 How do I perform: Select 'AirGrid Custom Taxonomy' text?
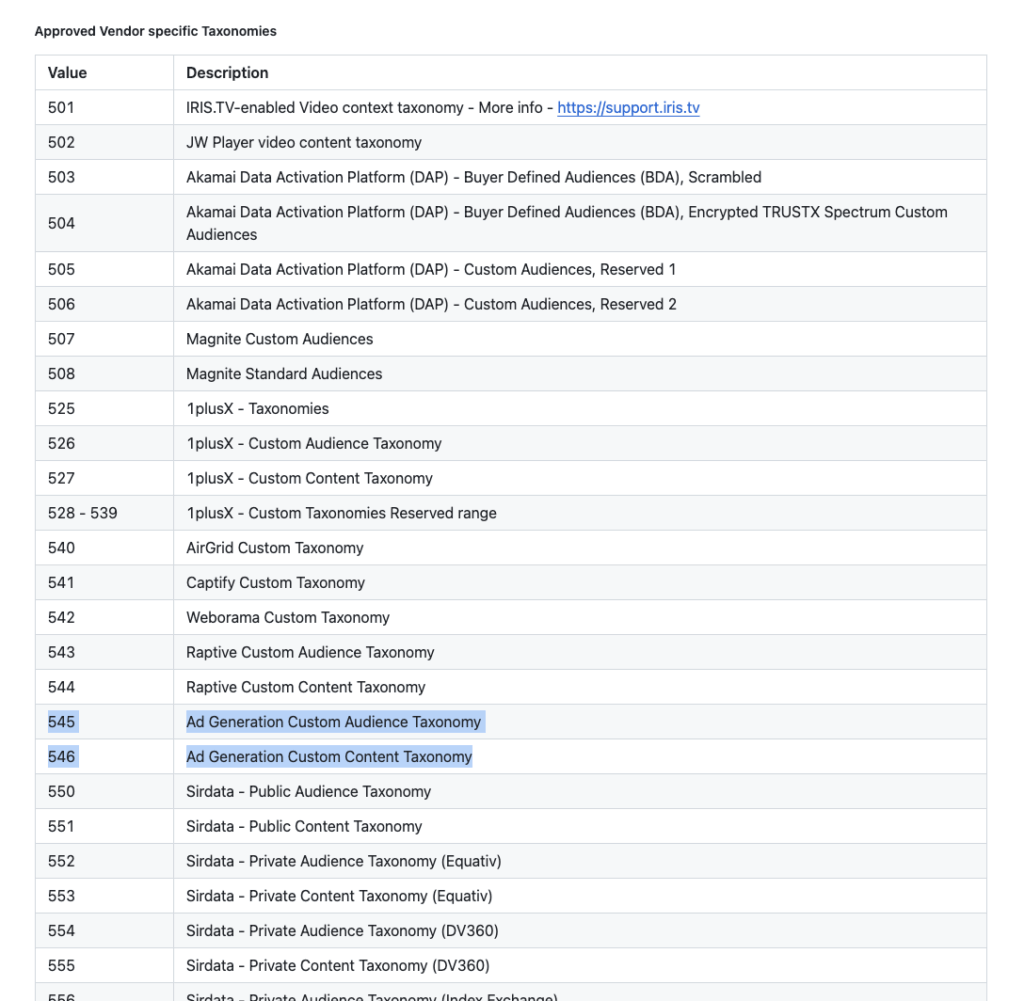pos(274,548)
